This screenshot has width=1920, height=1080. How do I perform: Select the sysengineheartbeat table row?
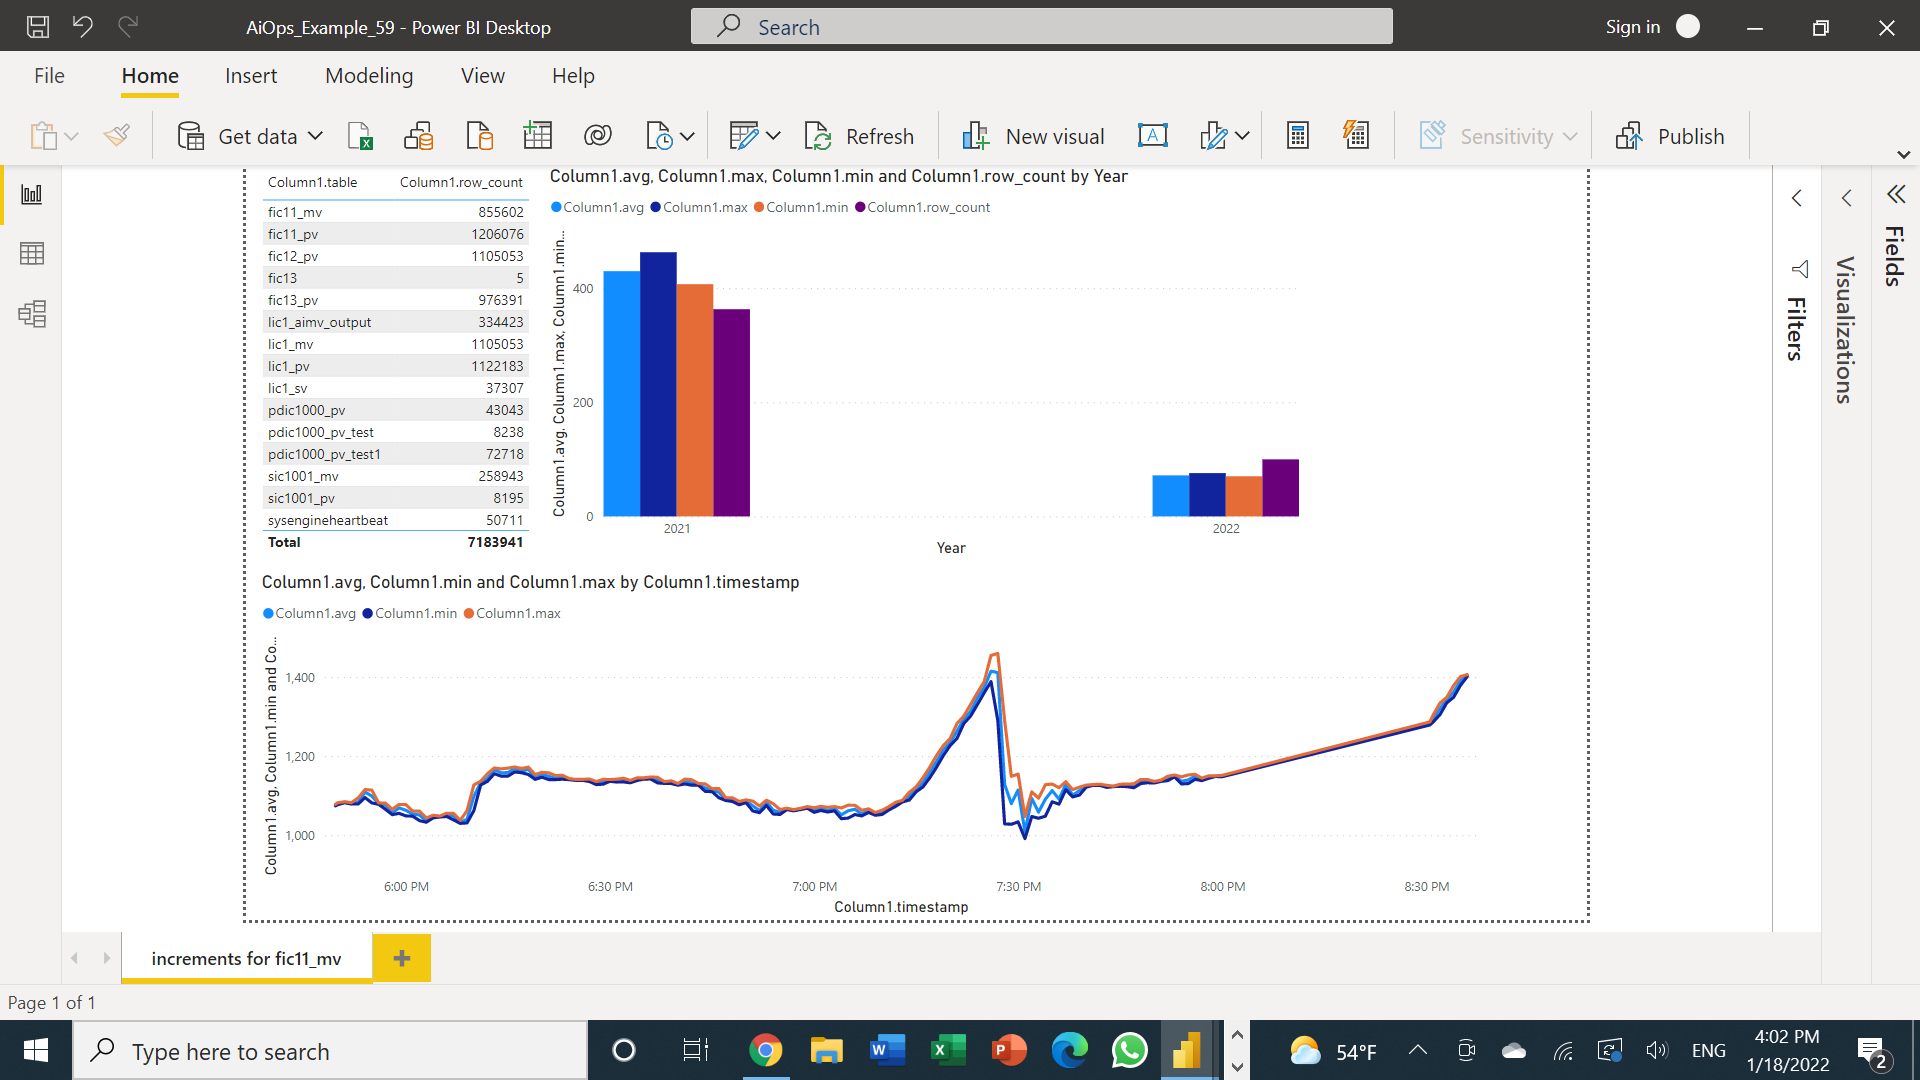pyautogui.click(x=395, y=520)
